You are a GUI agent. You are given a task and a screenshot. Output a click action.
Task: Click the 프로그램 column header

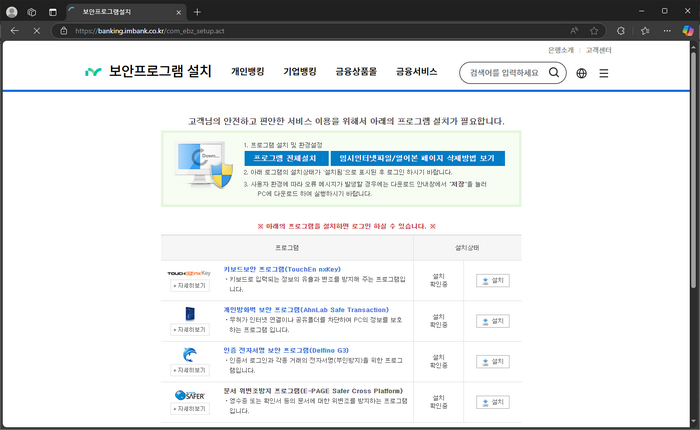pyautogui.click(x=287, y=248)
